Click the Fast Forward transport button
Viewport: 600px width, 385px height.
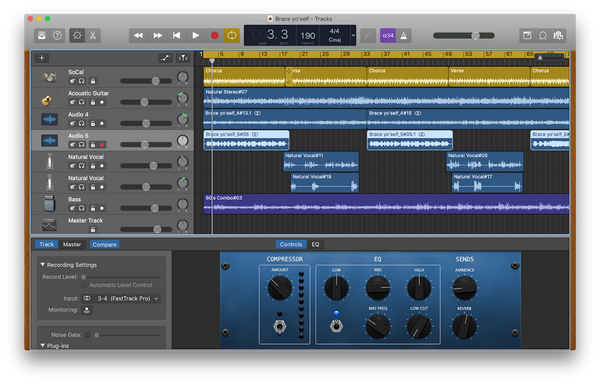click(158, 36)
